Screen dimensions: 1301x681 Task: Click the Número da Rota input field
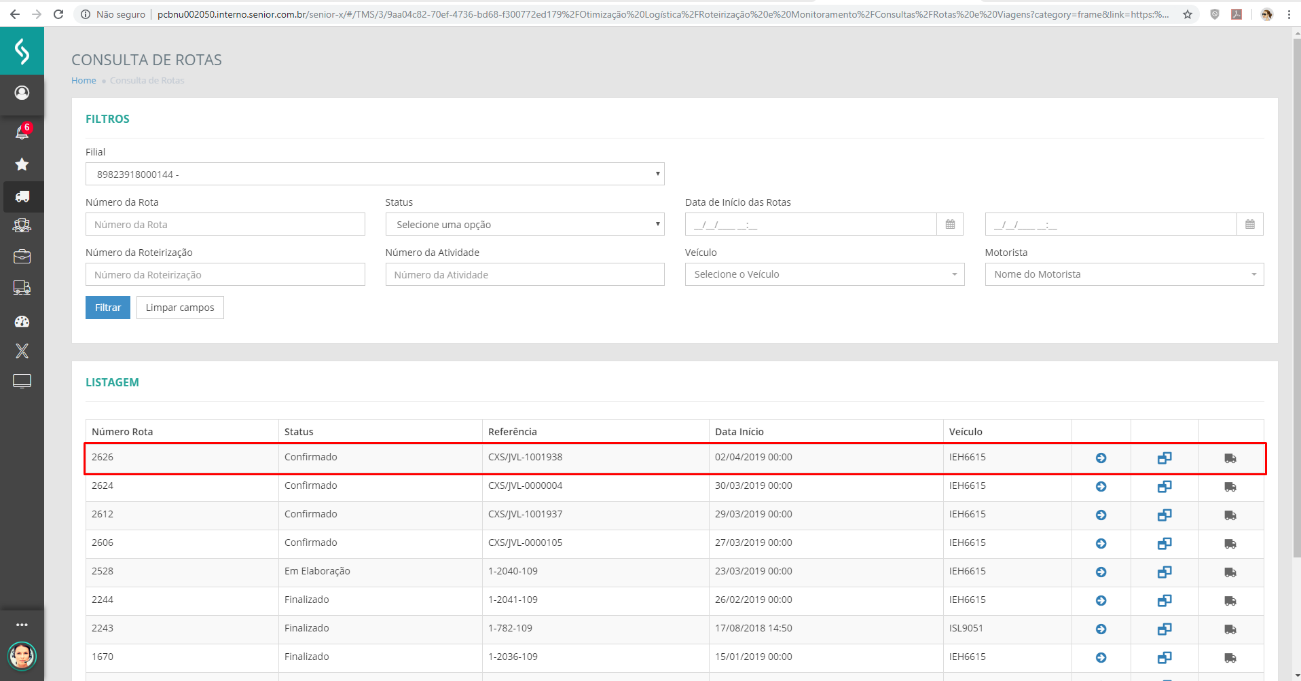225,225
